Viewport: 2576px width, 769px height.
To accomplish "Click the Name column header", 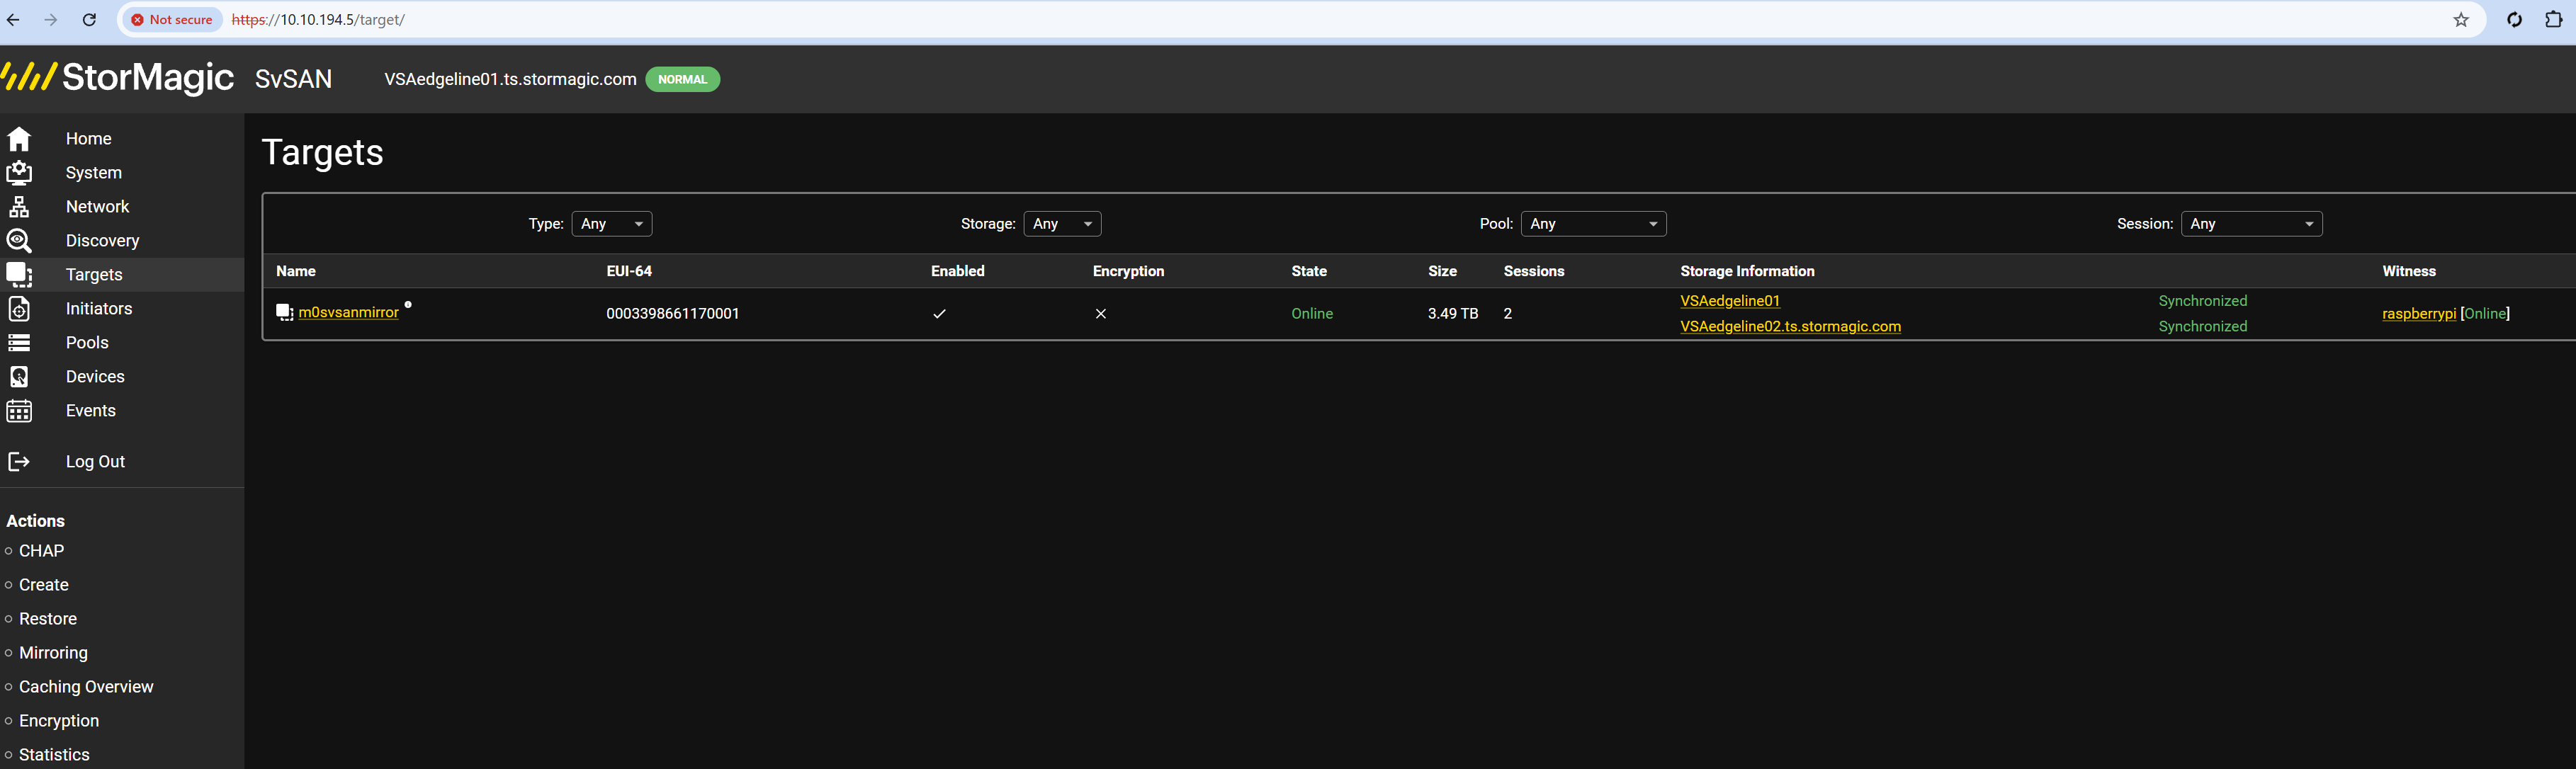I will pos(296,271).
